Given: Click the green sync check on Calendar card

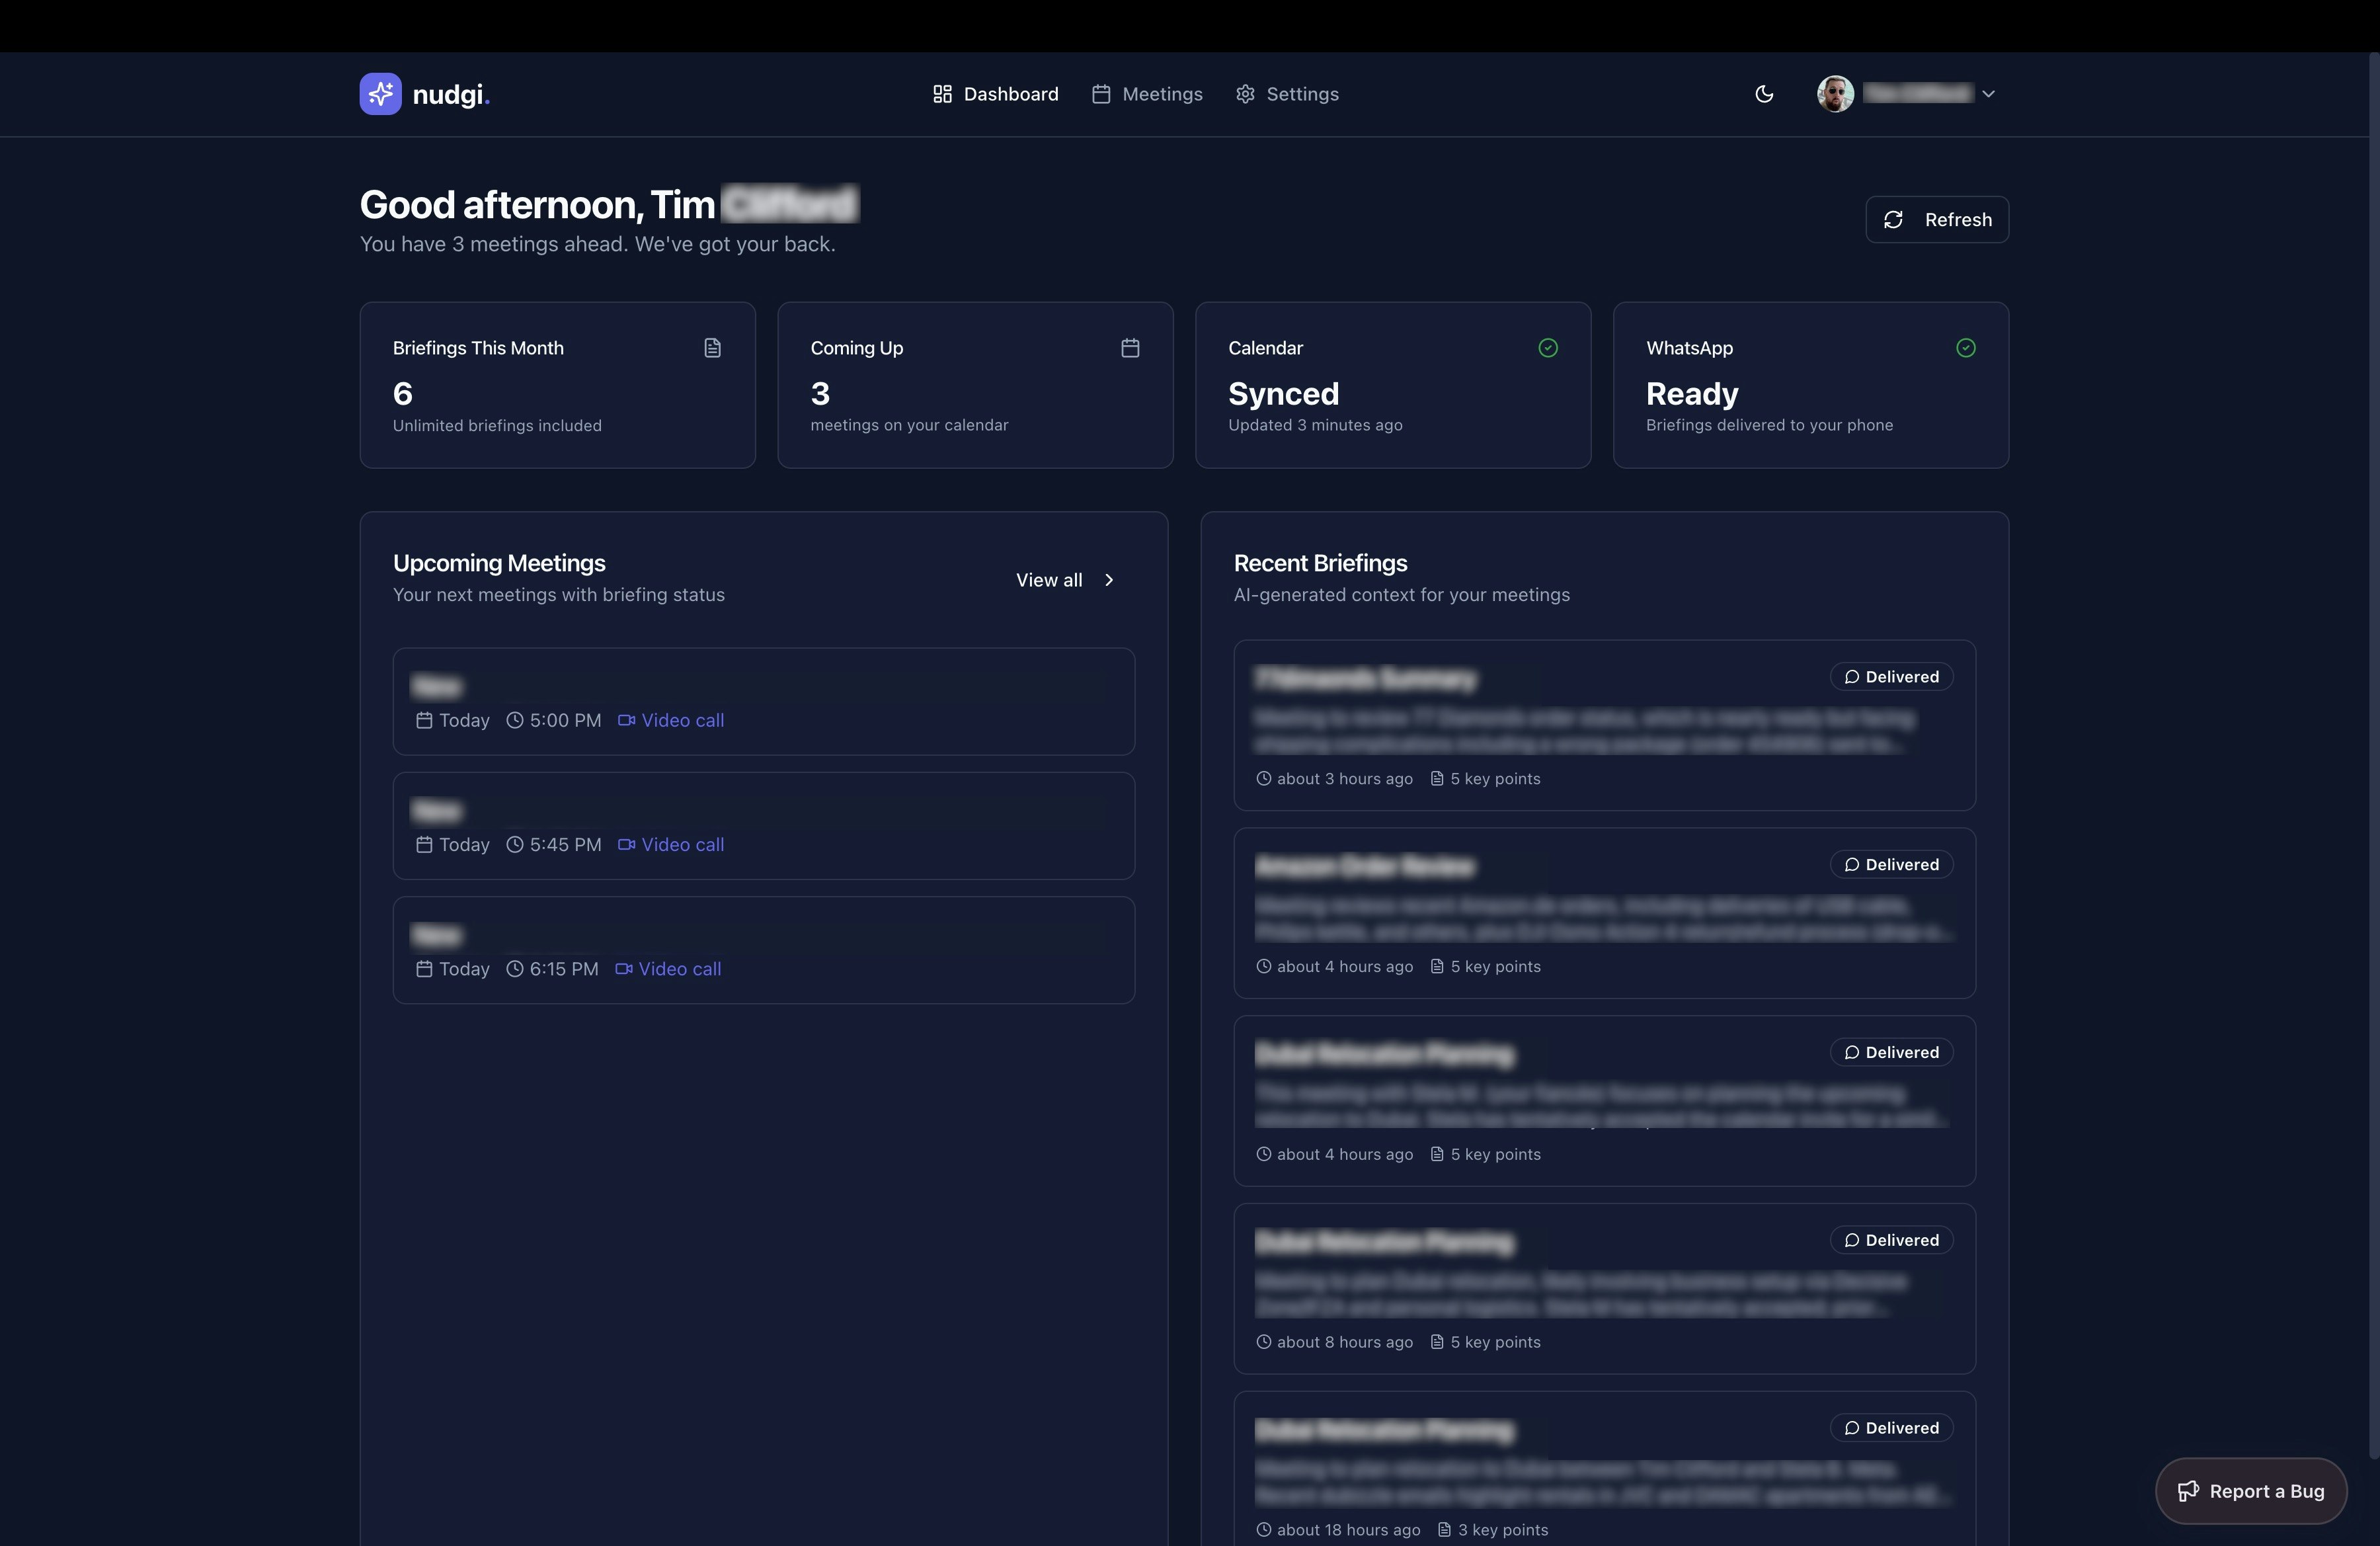Looking at the screenshot, I should coord(1548,347).
